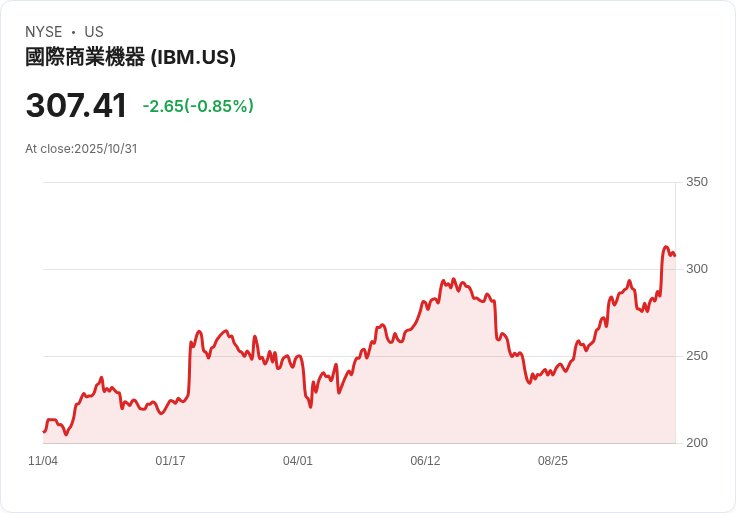
Task: Select the 04/01 date on x-axis
Action: [298, 461]
